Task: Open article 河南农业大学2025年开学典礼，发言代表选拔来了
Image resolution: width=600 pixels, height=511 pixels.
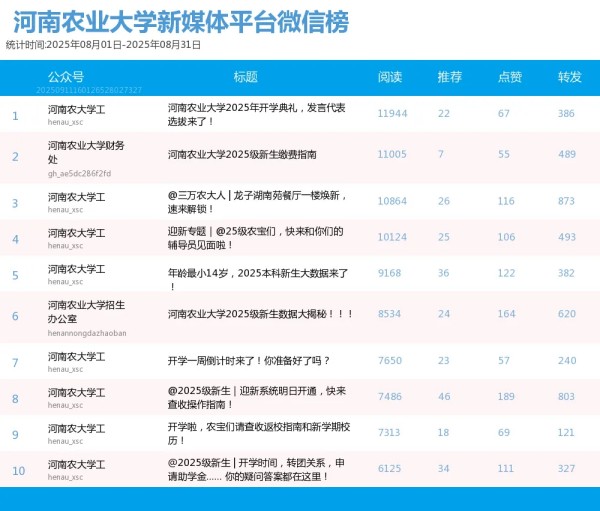Action: (256, 114)
